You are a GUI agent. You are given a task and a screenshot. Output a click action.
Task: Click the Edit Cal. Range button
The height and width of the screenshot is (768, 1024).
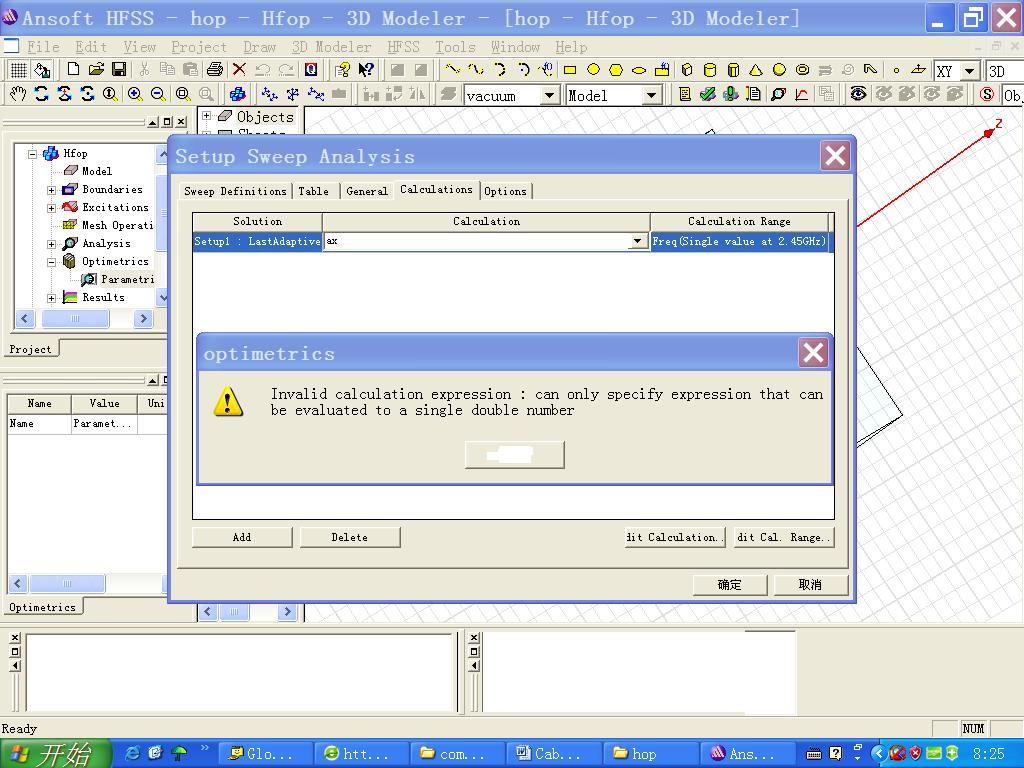[784, 537]
